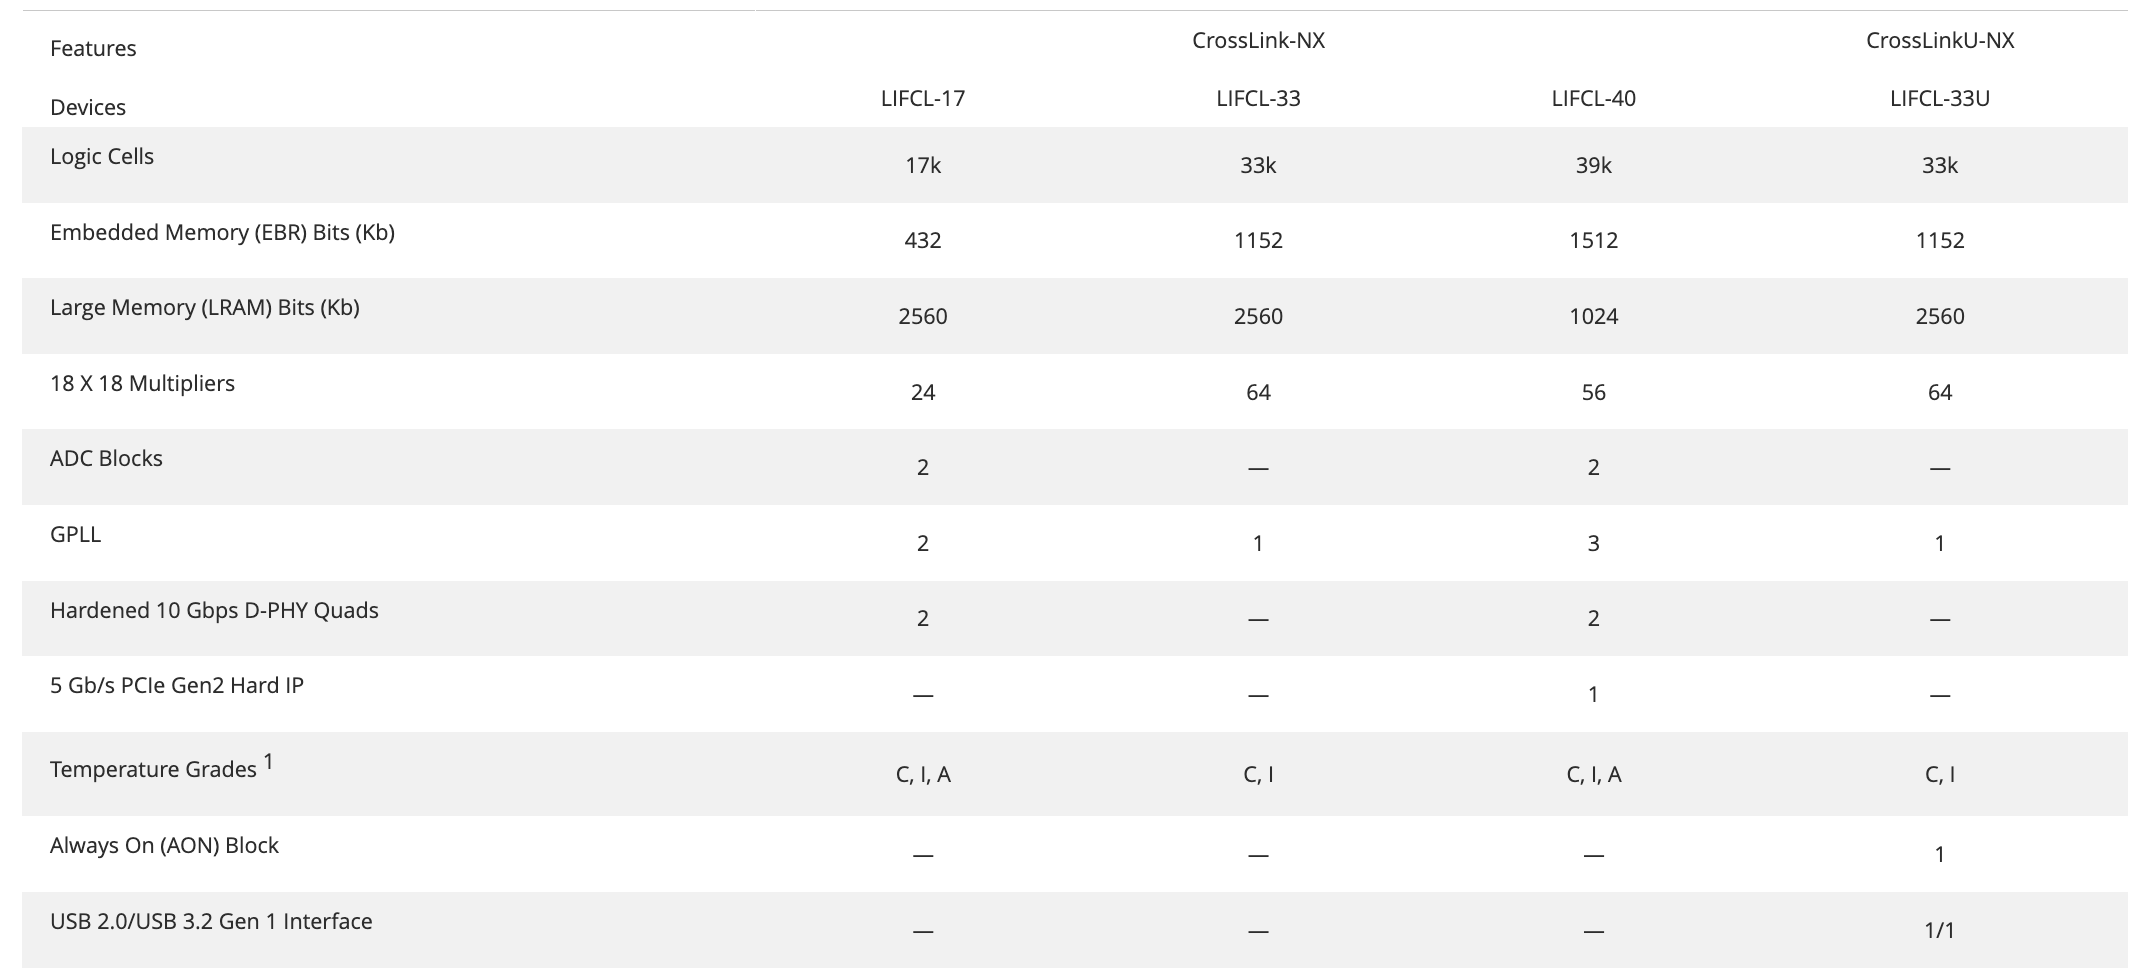The width and height of the screenshot is (2144, 976).
Task: Click the Large Memory (LRAM) Bits label
Action: coord(205,307)
